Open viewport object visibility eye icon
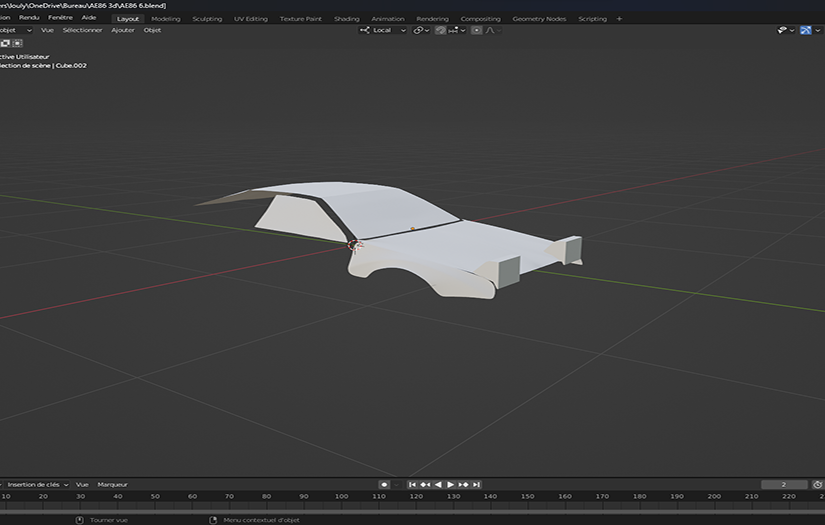The image size is (825, 525). 782,31
